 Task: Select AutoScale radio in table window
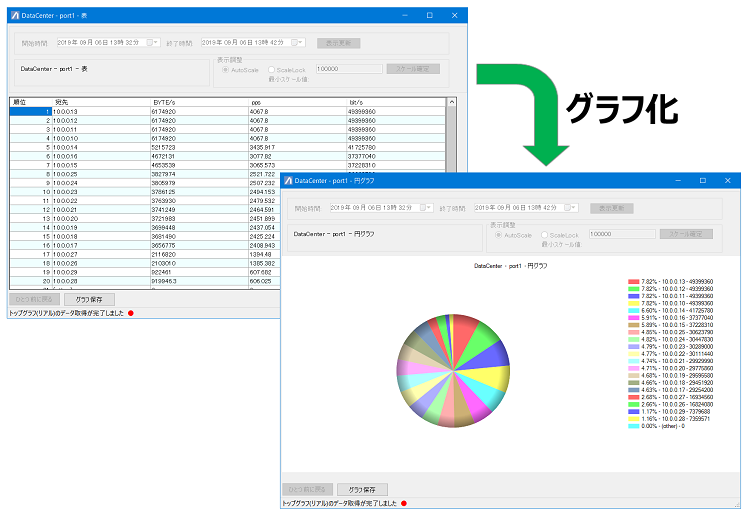pos(225,70)
